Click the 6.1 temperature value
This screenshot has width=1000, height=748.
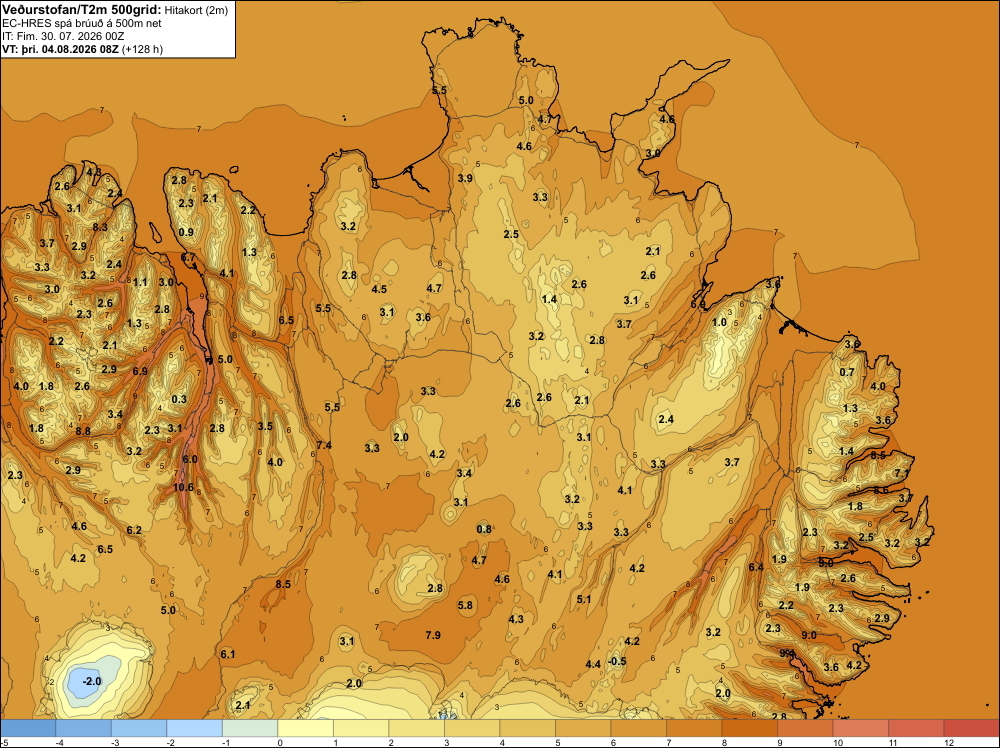pyautogui.click(x=228, y=654)
